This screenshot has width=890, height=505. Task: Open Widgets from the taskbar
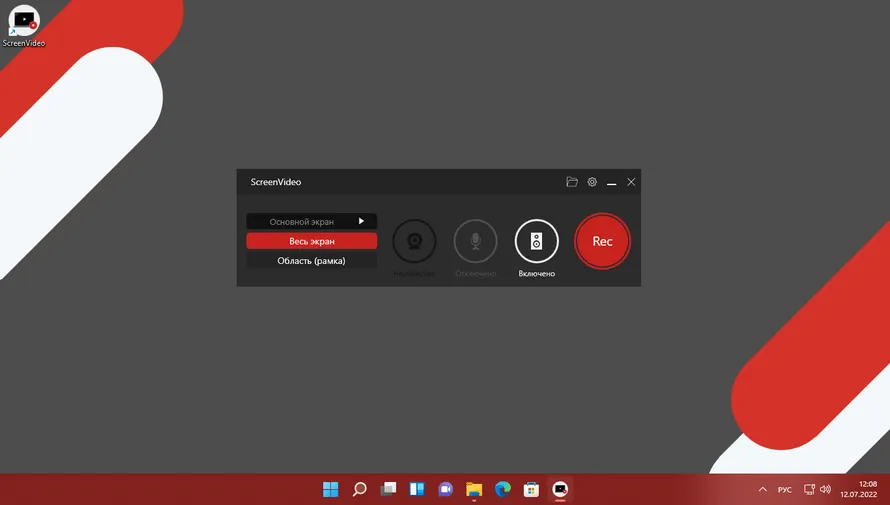(x=417, y=489)
